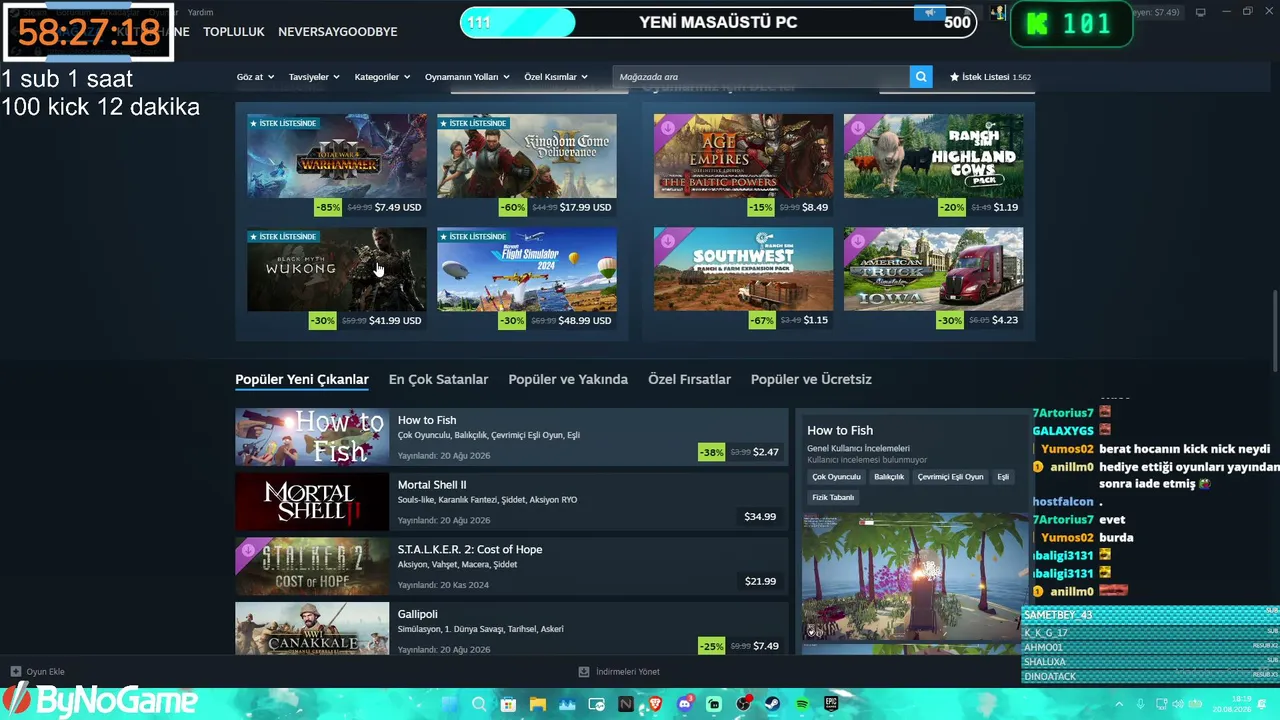Open the Flight Simulator 2024 capsule

point(527,269)
